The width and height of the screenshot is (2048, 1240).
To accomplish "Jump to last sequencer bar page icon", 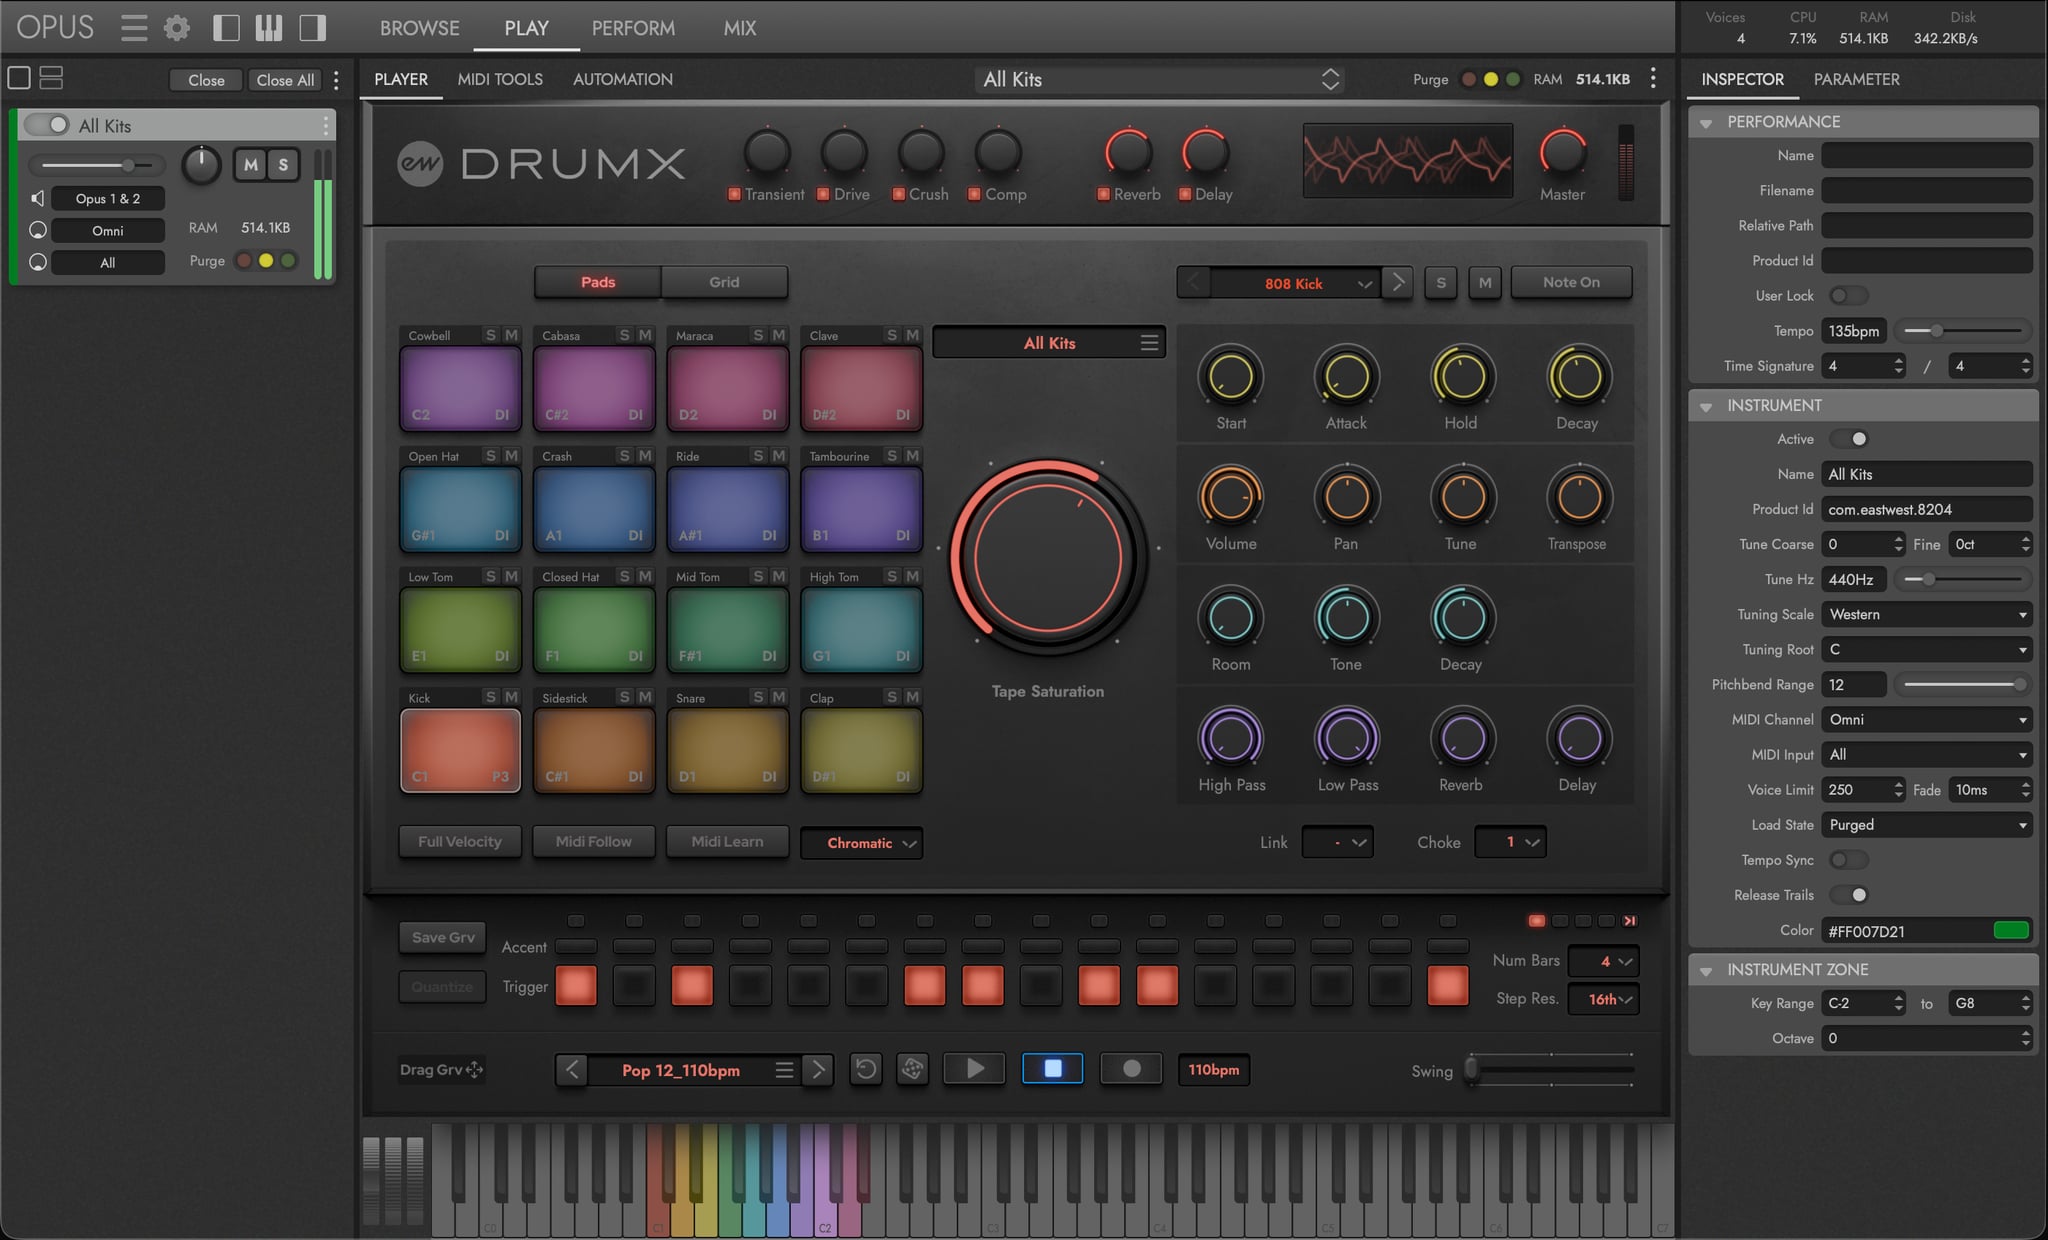I will point(1630,921).
